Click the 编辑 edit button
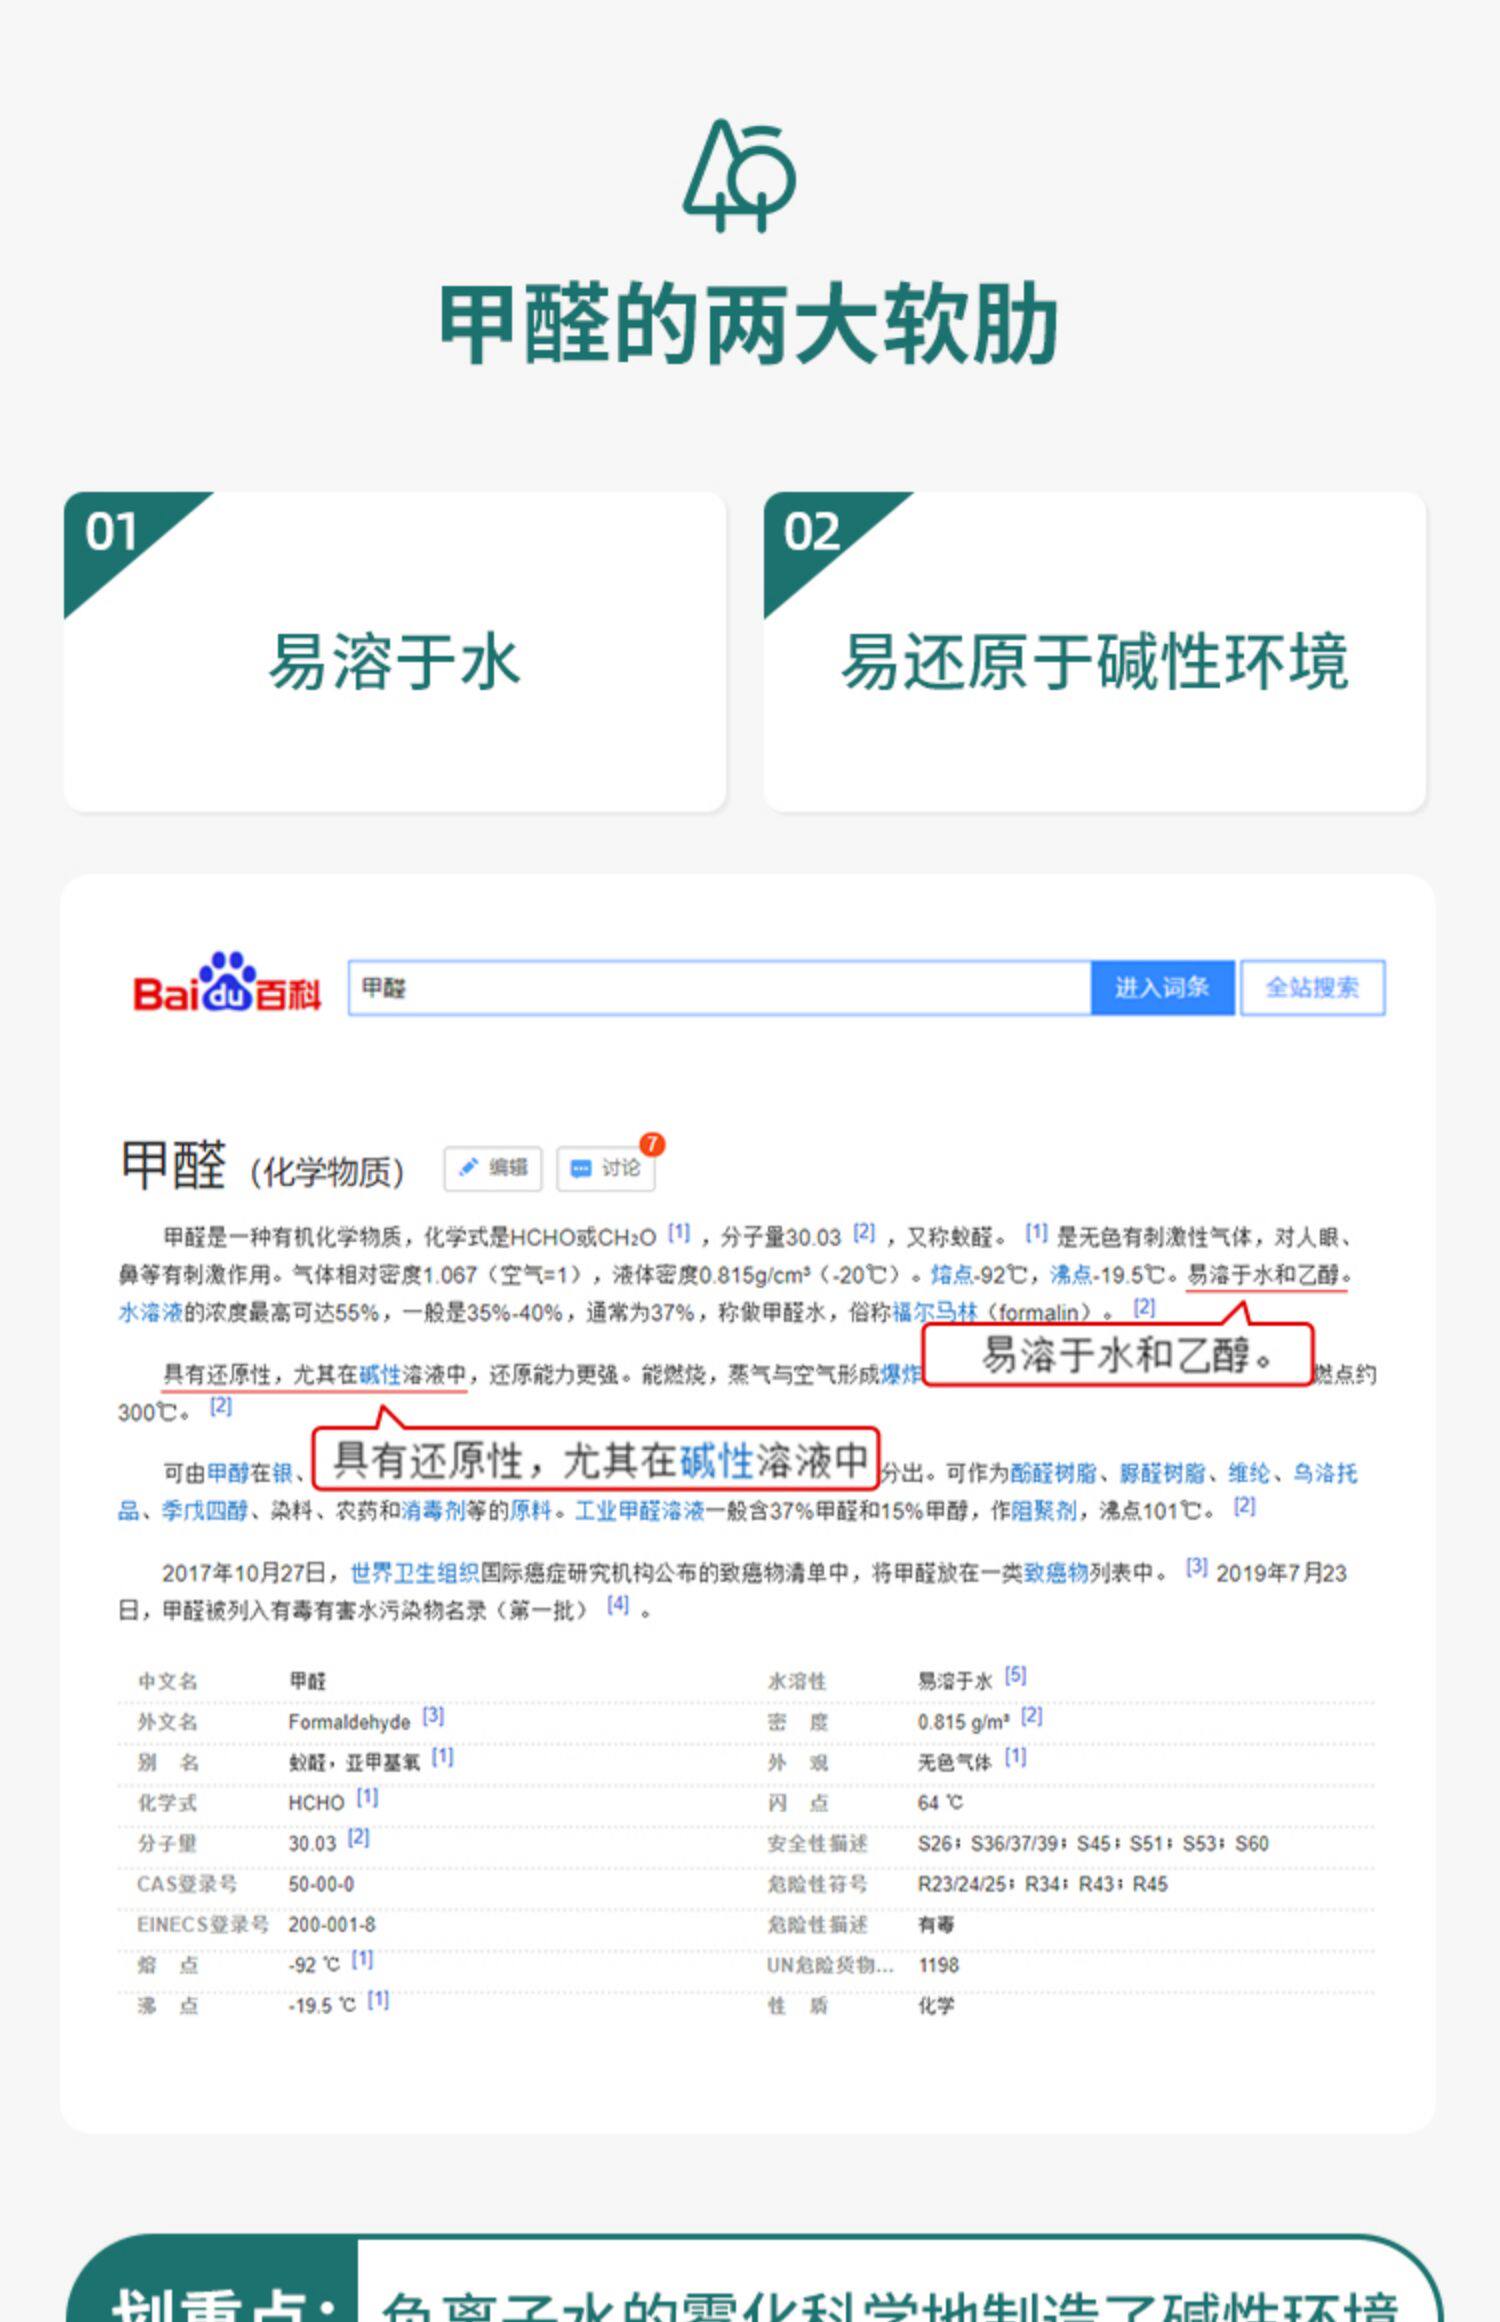The image size is (1500, 2322). tap(493, 1168)
